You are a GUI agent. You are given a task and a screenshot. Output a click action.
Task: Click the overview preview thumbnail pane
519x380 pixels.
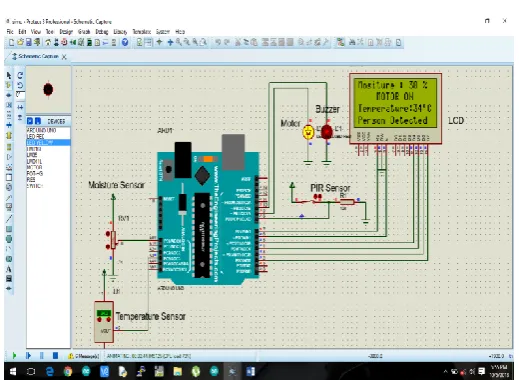click(48, 89)
